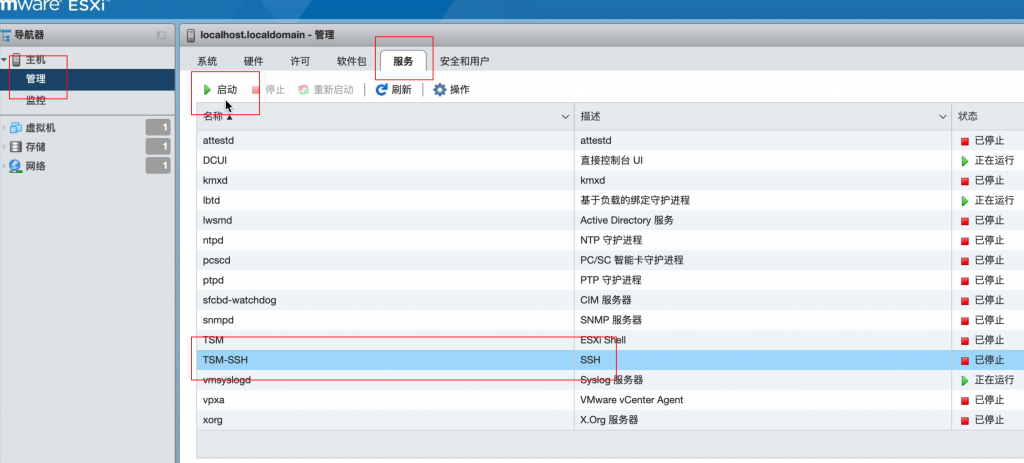
Task: Open the Packages (软件包) tab
Action: click(x=351, y=61)
